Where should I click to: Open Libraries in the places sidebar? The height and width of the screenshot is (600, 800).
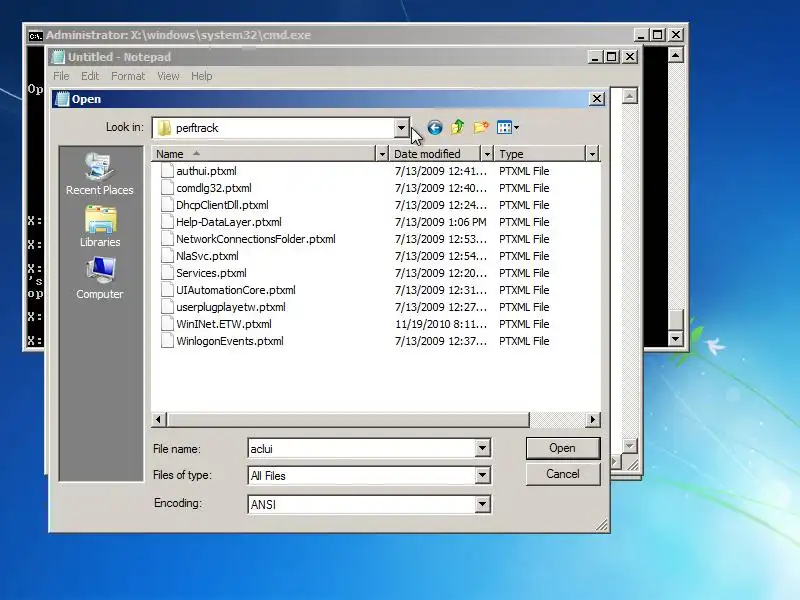point(101,227)
